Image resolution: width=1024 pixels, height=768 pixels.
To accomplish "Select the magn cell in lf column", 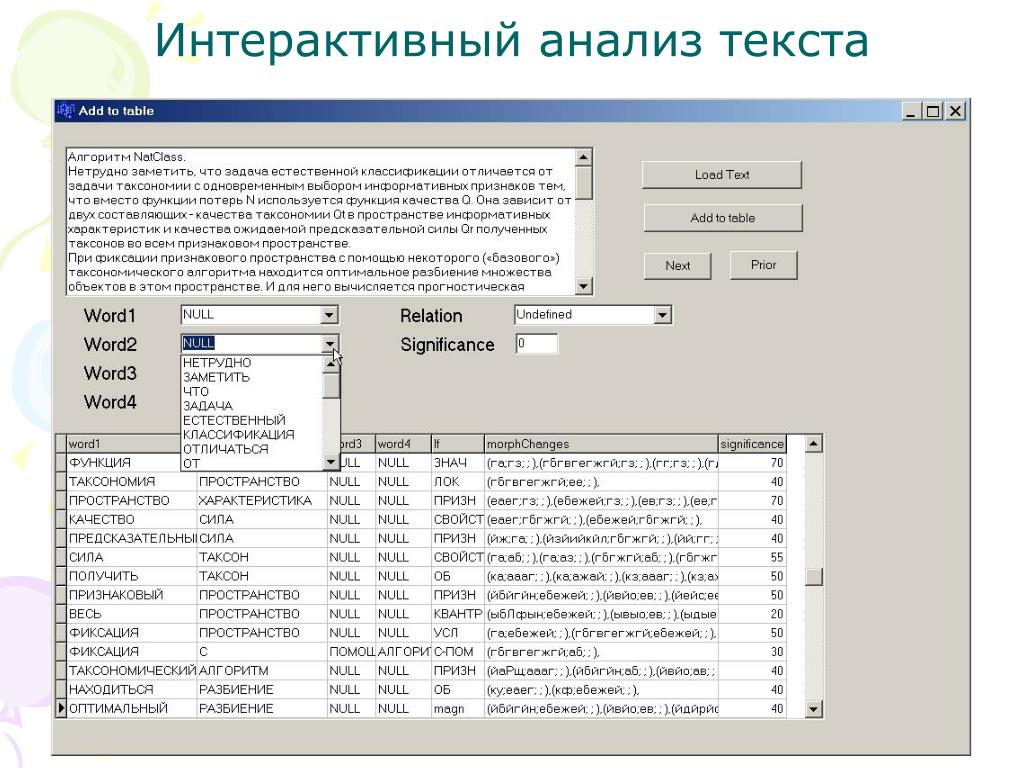I will tap(458, 709).
